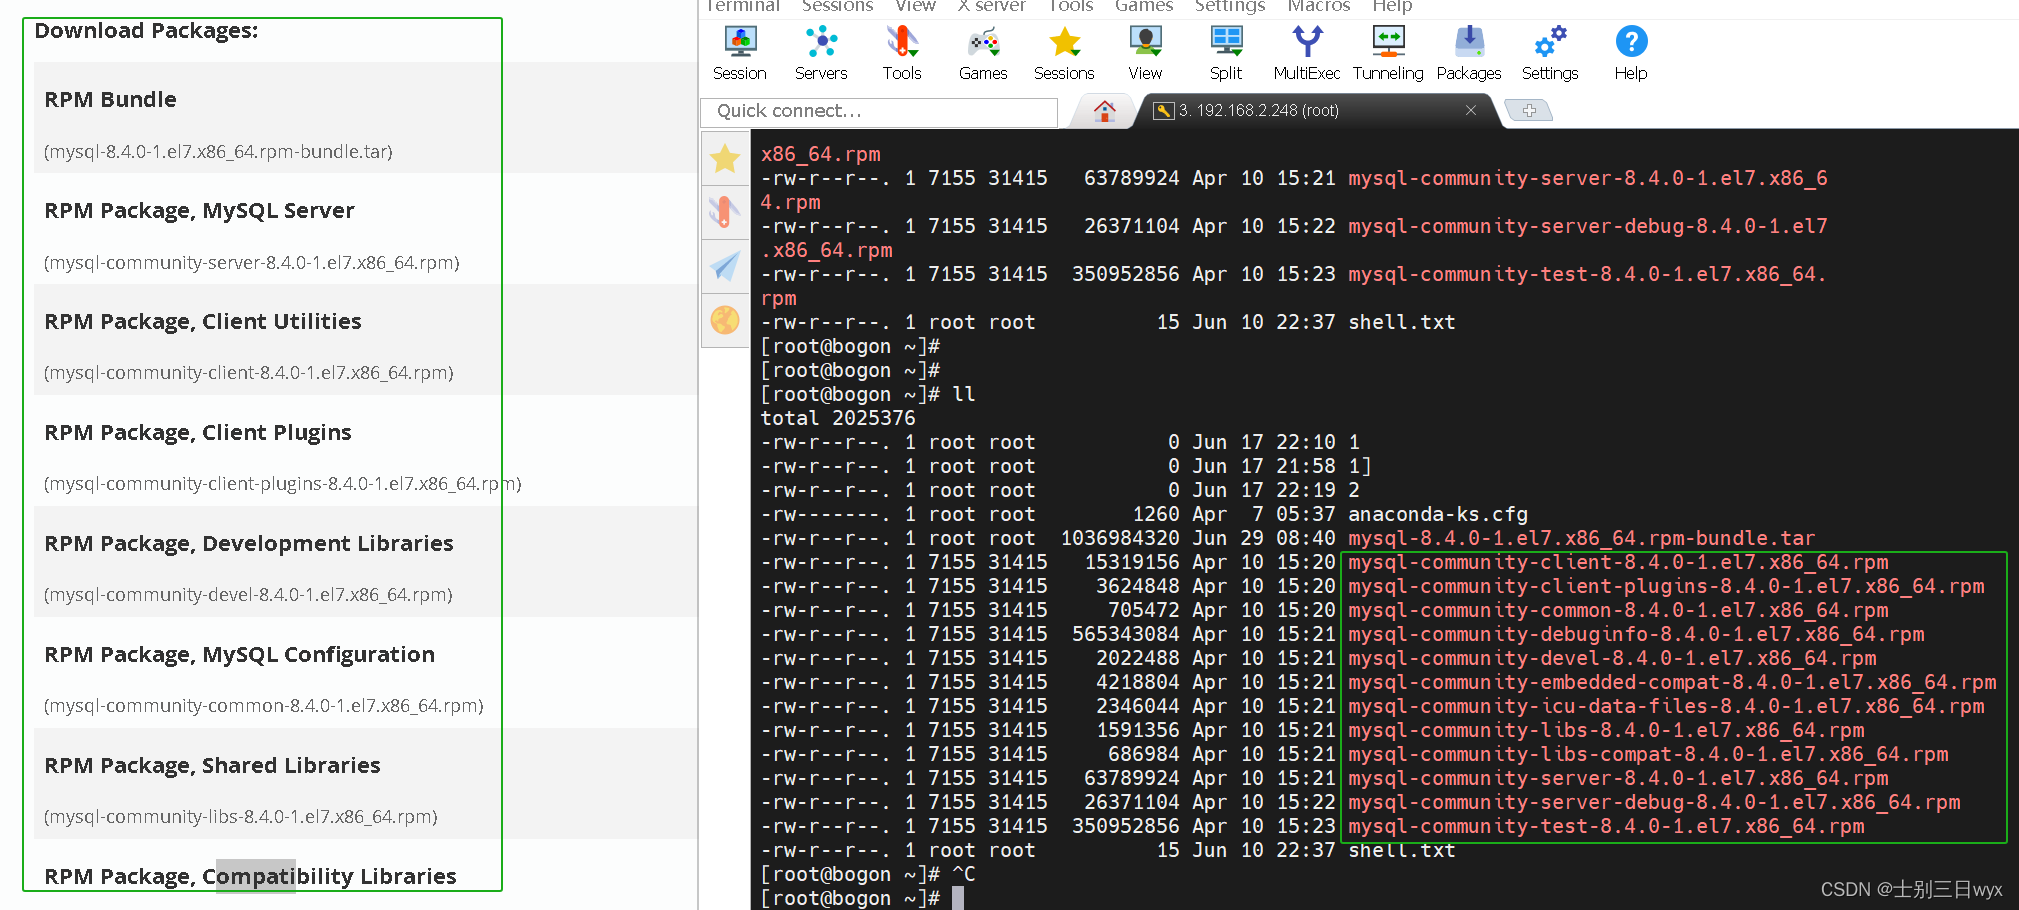Open the X server menu
2019x910 pixels.
tap(992, 6)
